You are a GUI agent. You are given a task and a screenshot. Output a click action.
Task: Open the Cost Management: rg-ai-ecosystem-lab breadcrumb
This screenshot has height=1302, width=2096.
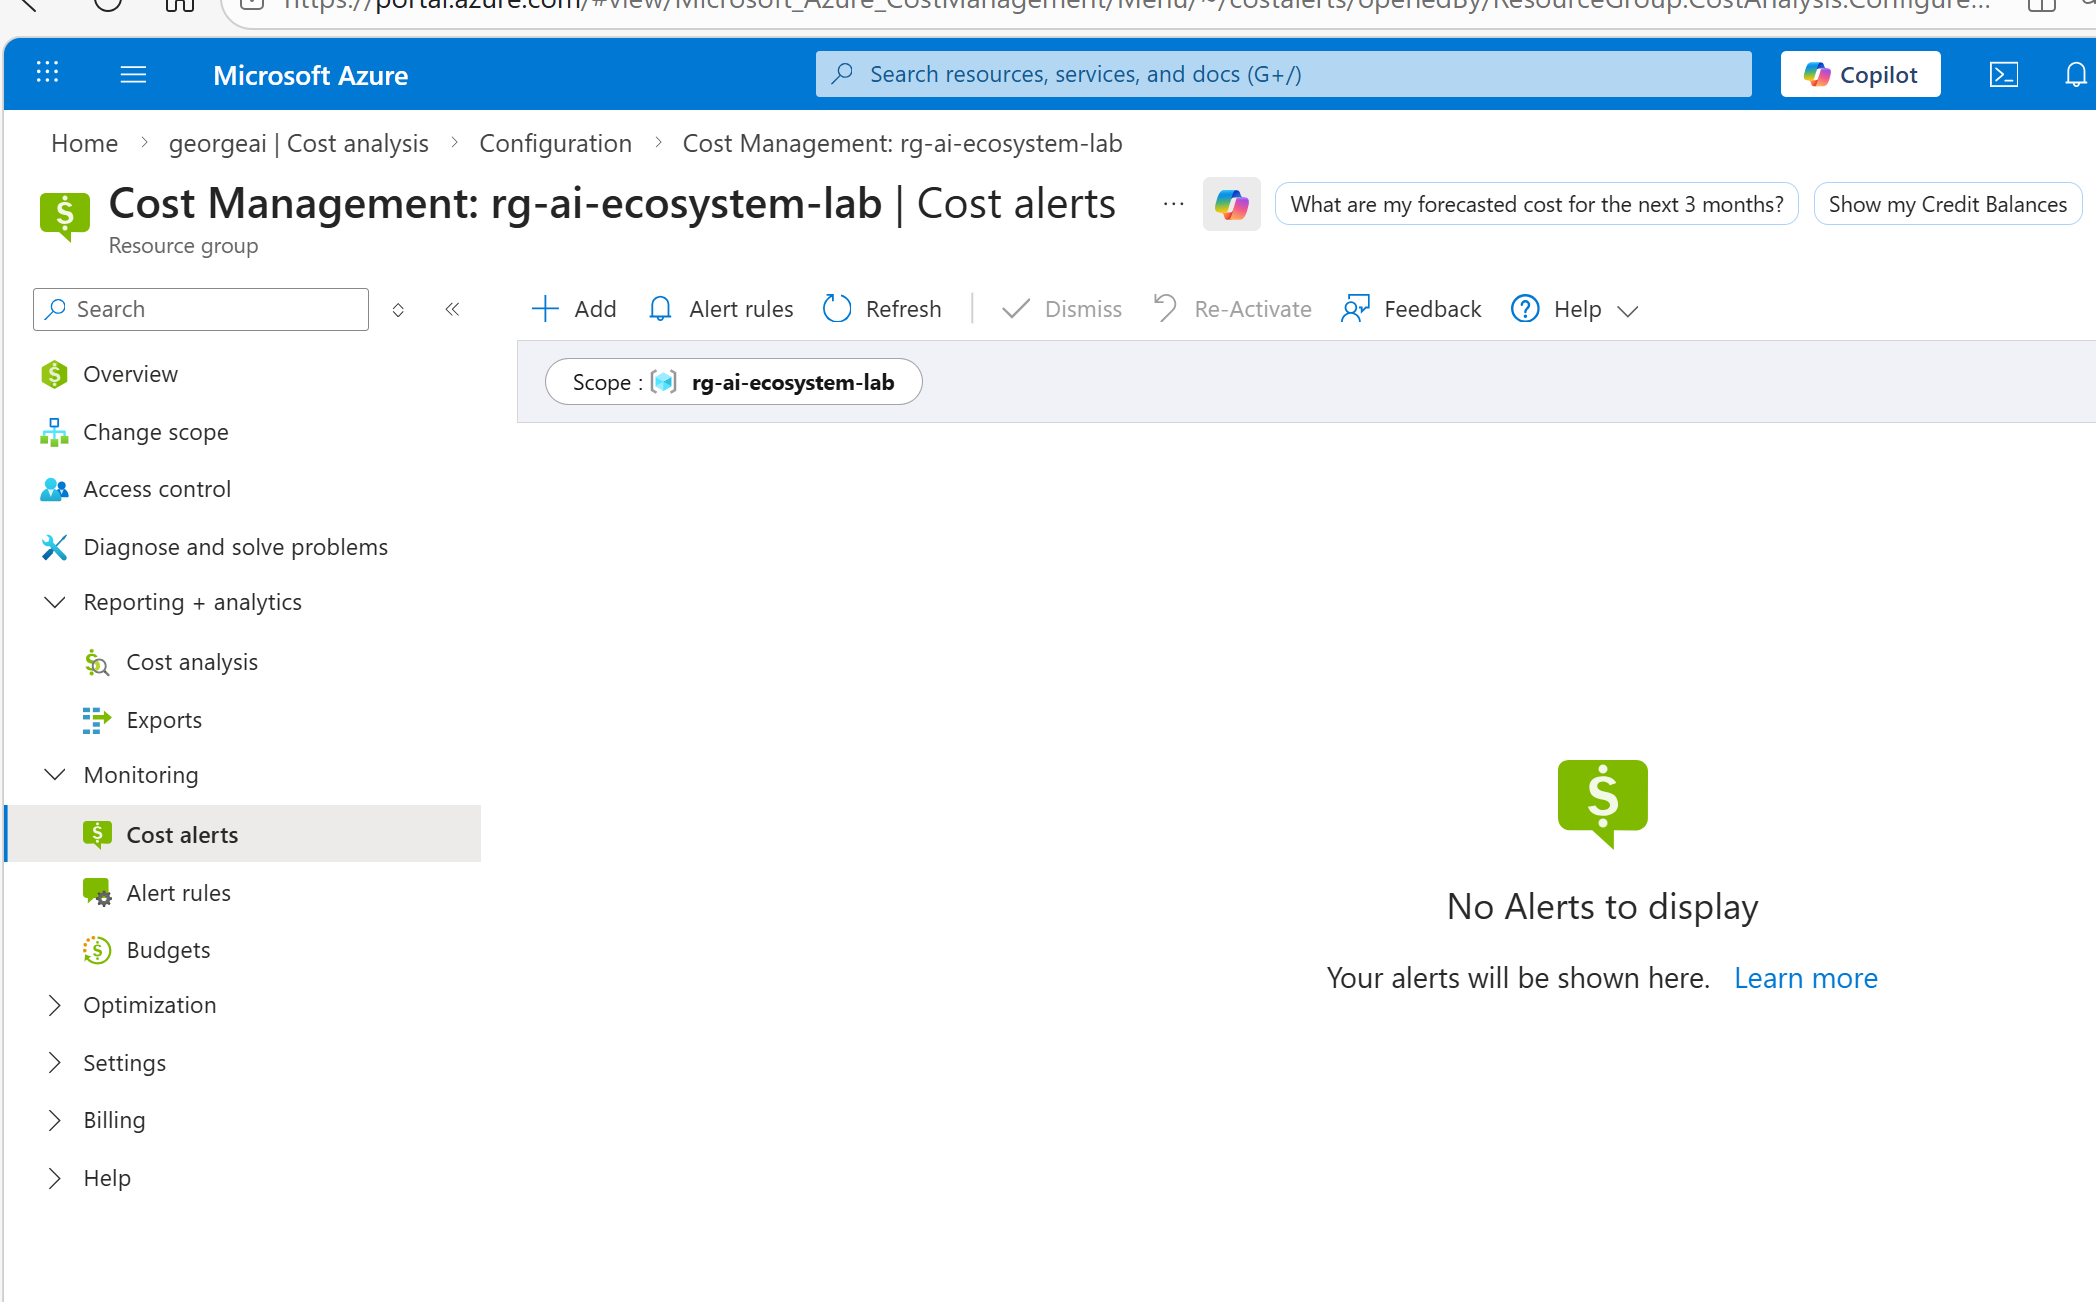pyautogui.click(x=902, y=143)
